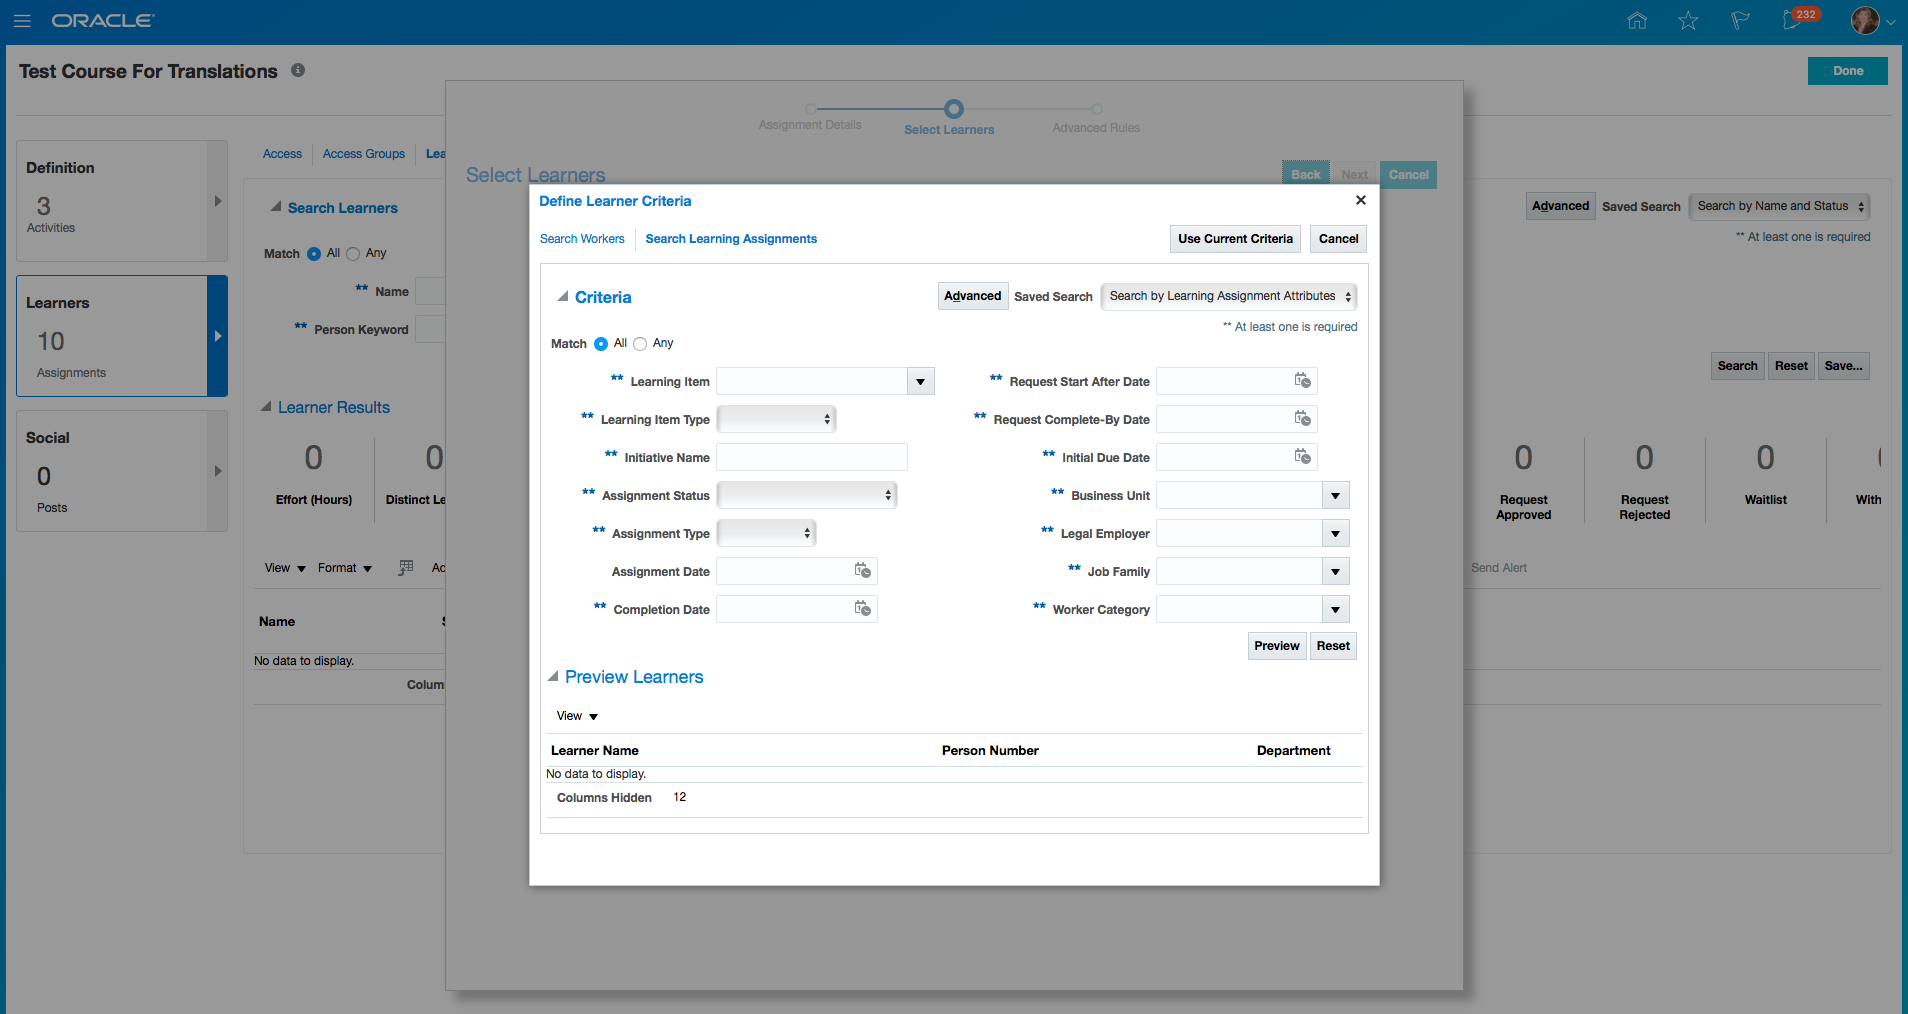Click Reset button in Criteria section

1333,646
